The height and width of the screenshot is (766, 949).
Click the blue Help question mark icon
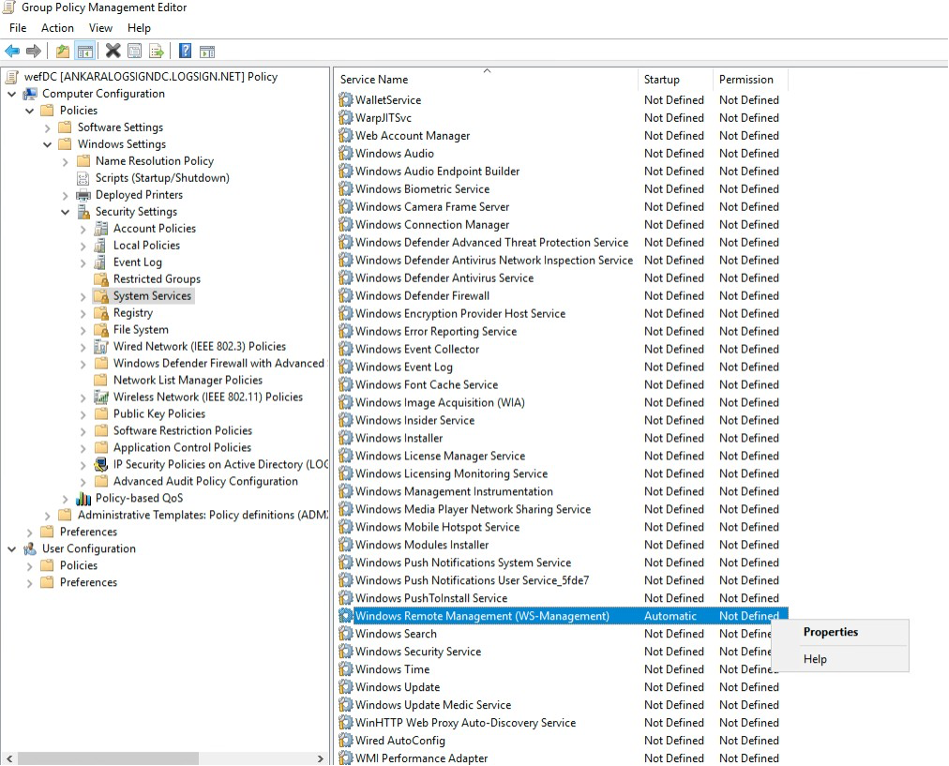point(185,51)
